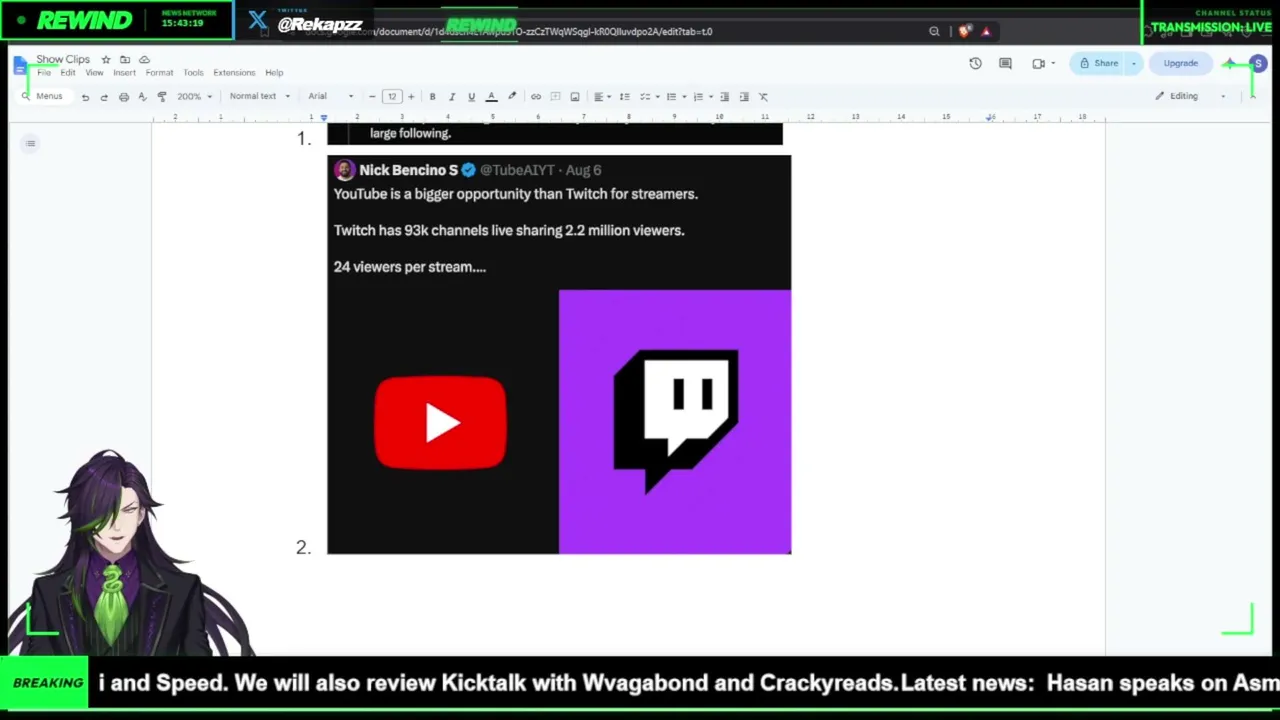
Task: Open the Help menu
Action: (x=274, y=73)
